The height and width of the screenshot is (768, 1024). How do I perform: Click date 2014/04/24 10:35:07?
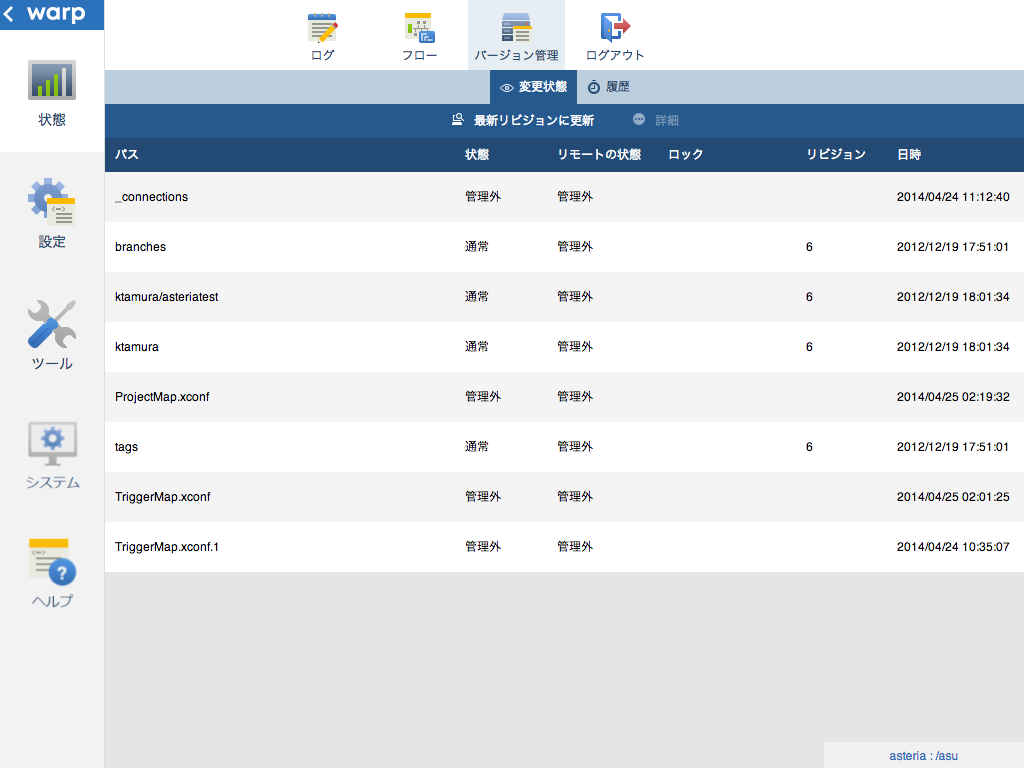point(953,547)
